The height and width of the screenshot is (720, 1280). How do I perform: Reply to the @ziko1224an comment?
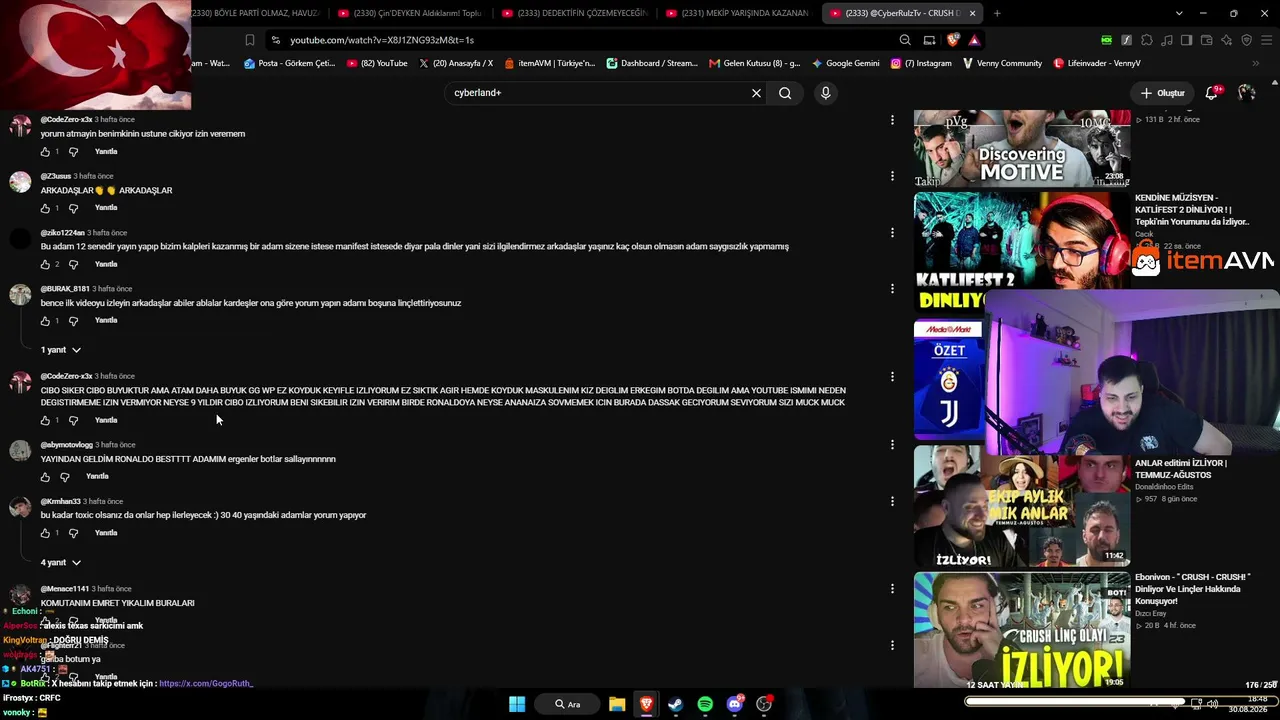106,265
